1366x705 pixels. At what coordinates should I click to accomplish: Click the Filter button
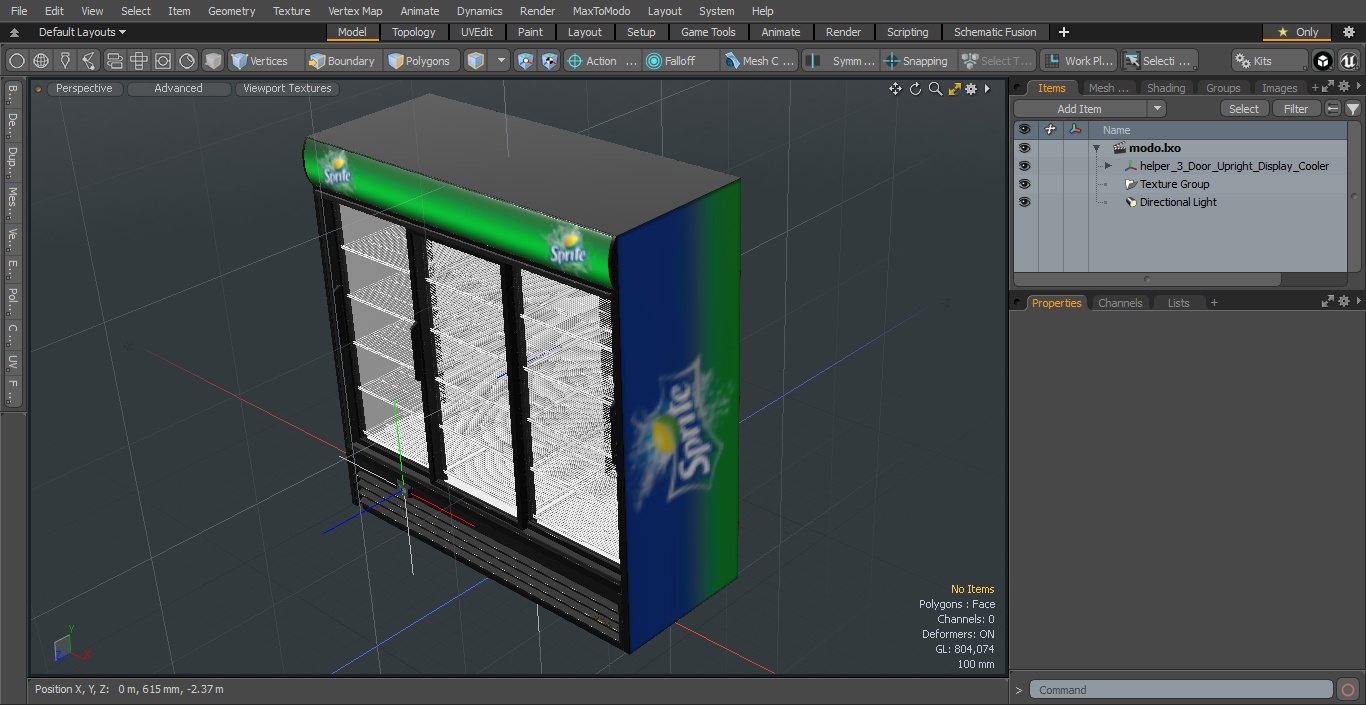coord(1296,109)
